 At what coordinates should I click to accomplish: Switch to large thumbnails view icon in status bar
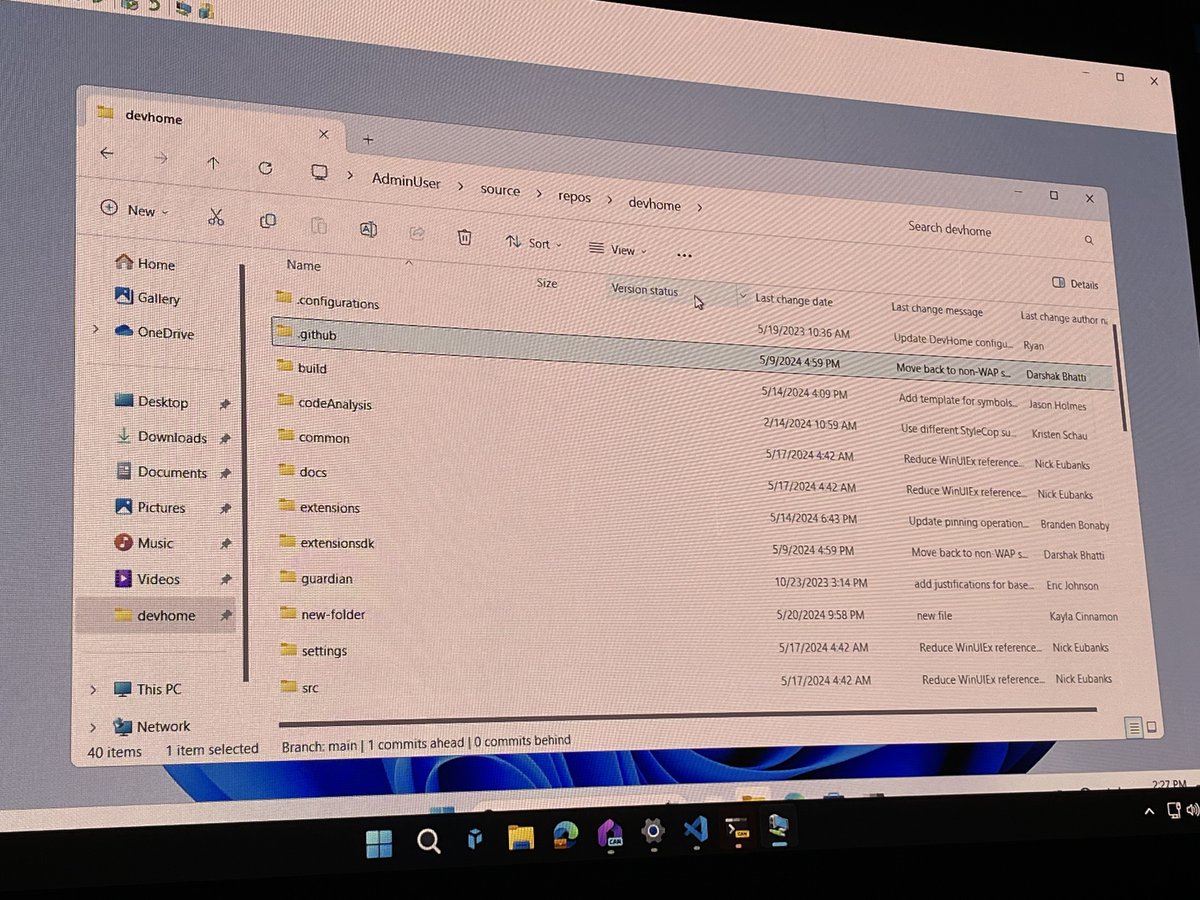point(1151,727)
